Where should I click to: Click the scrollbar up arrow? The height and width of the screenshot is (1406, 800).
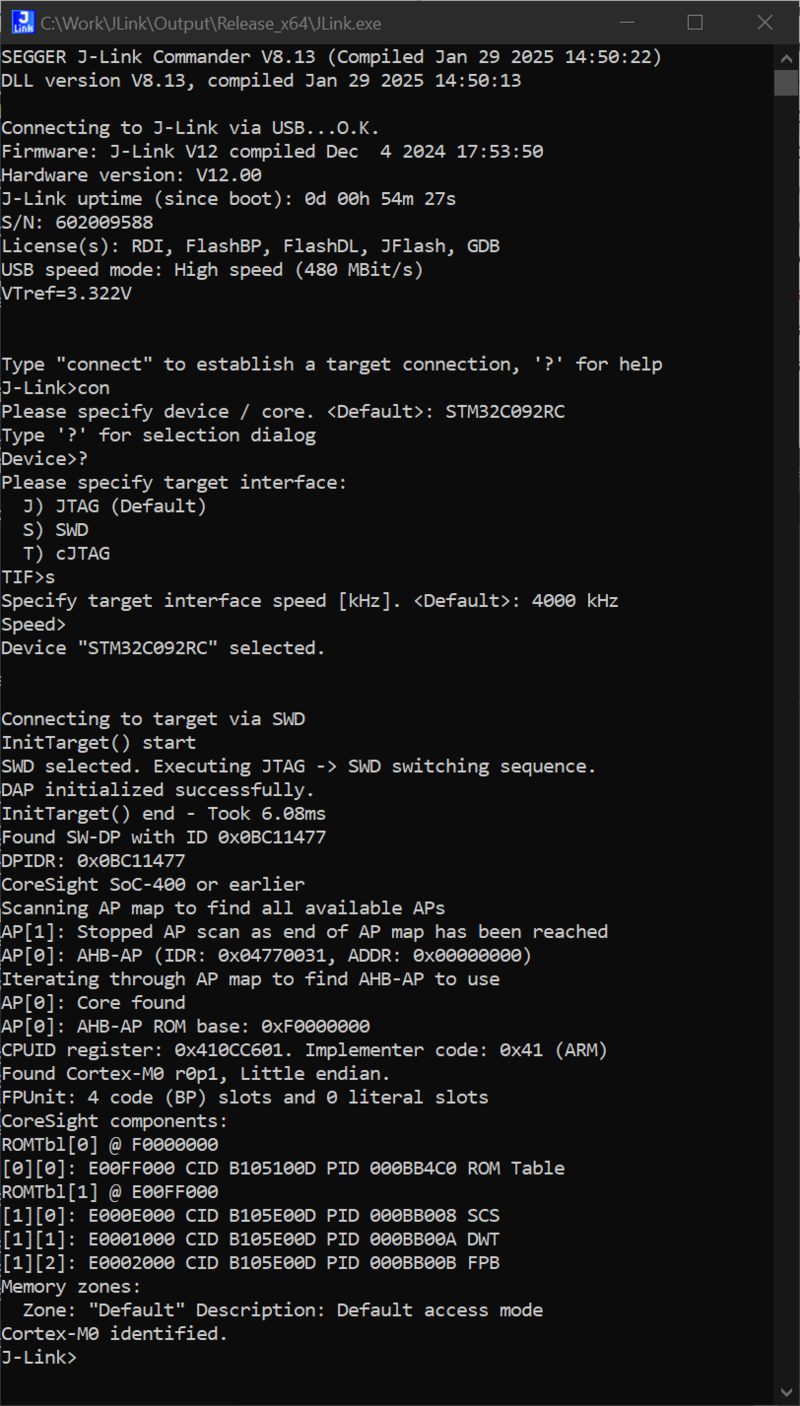(788, 57)
